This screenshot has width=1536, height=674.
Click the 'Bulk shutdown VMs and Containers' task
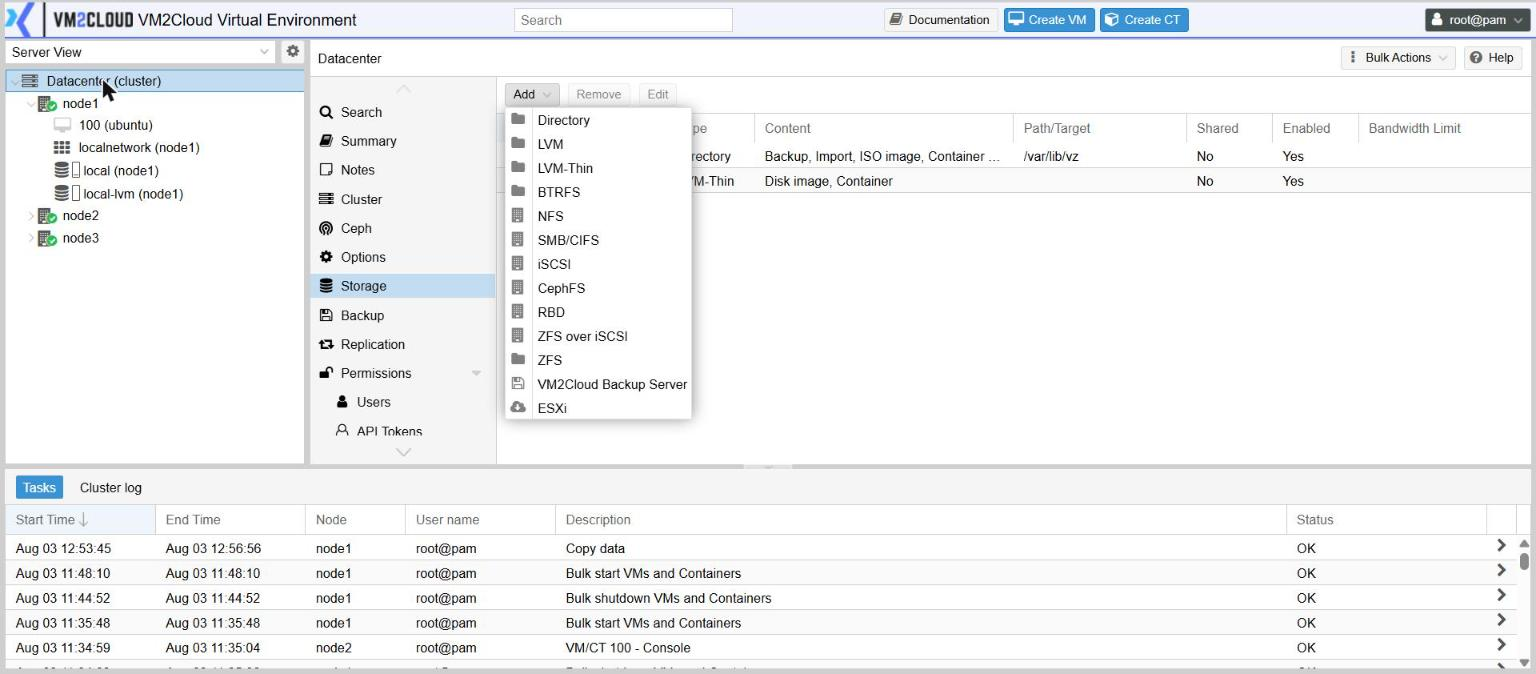(x=668, y=598)
